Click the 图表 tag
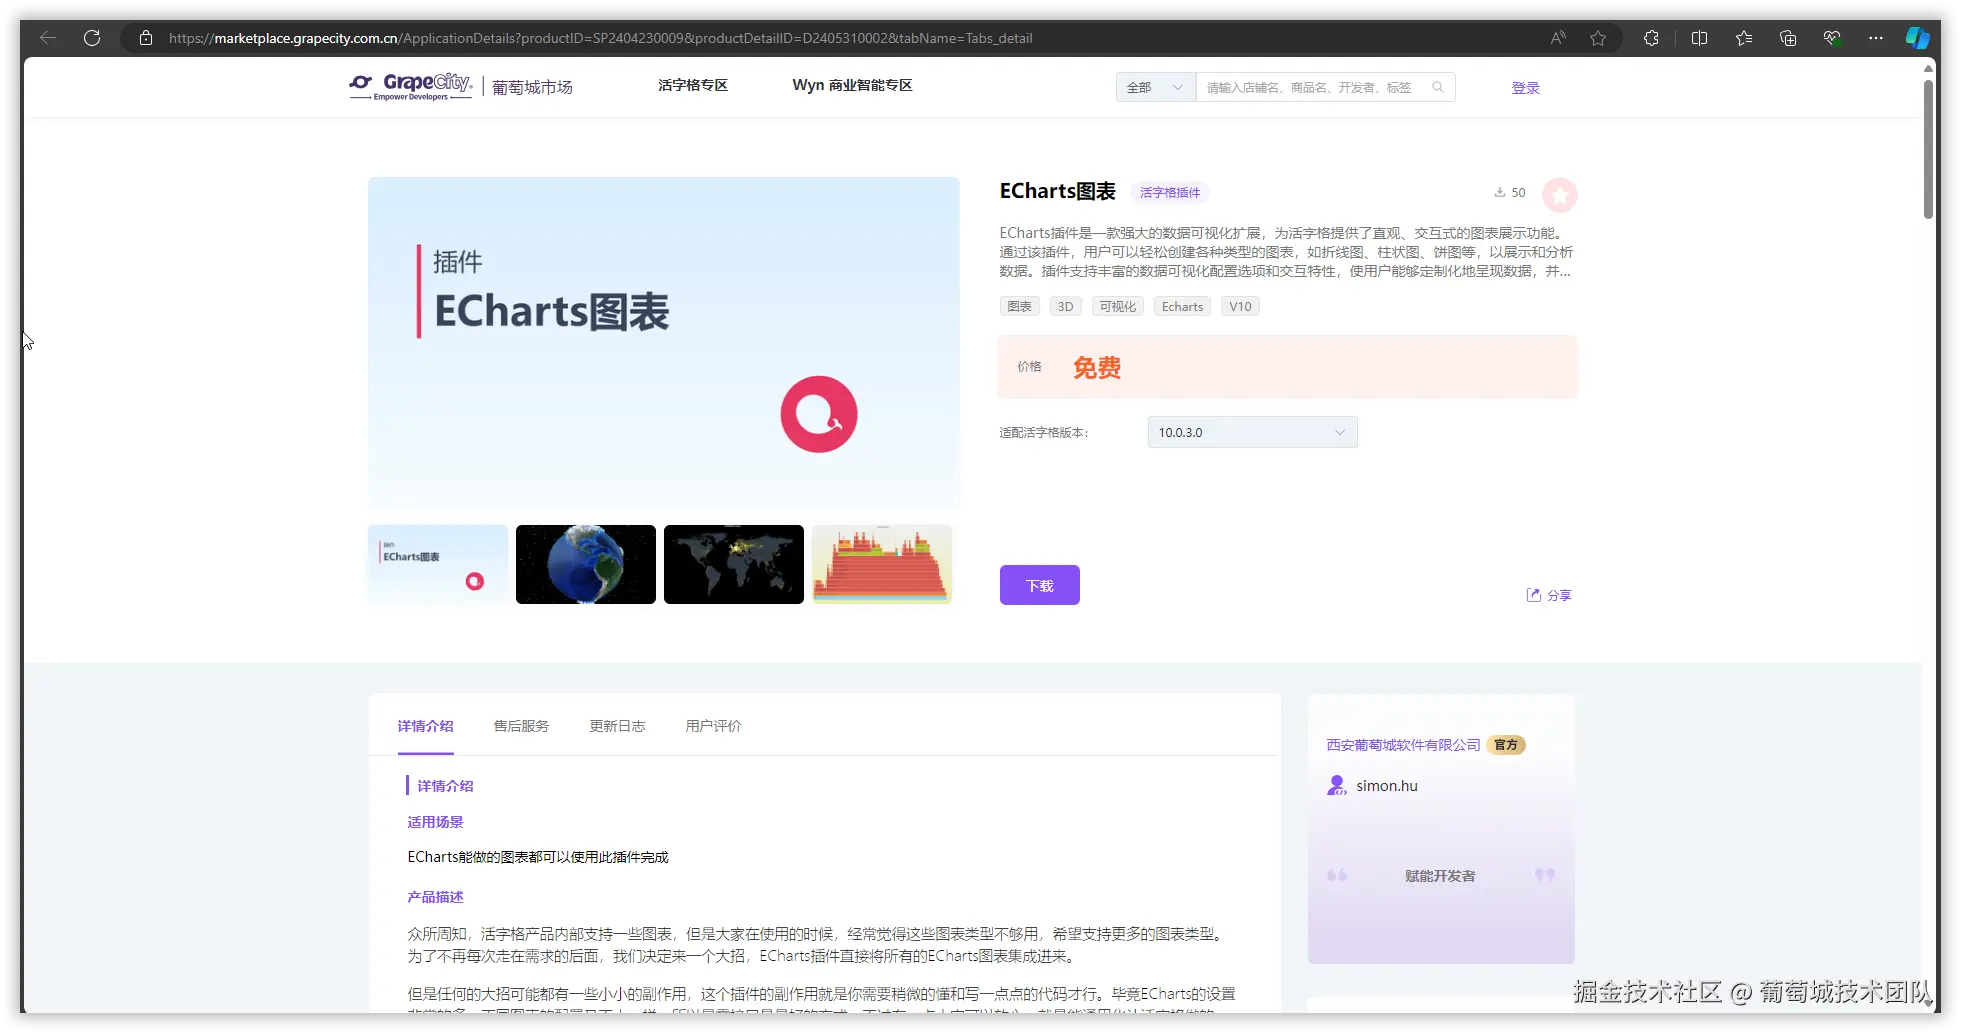Viewport: 1961px width, 1033px height. pyautogui.click(x=1020, y=307)
